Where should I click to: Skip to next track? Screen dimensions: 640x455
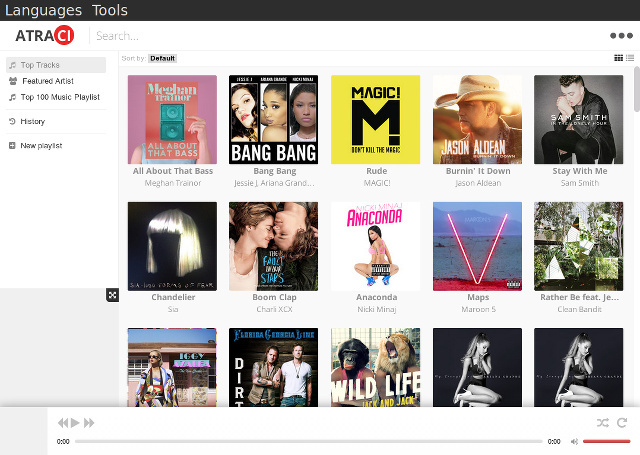click(89, 423)
